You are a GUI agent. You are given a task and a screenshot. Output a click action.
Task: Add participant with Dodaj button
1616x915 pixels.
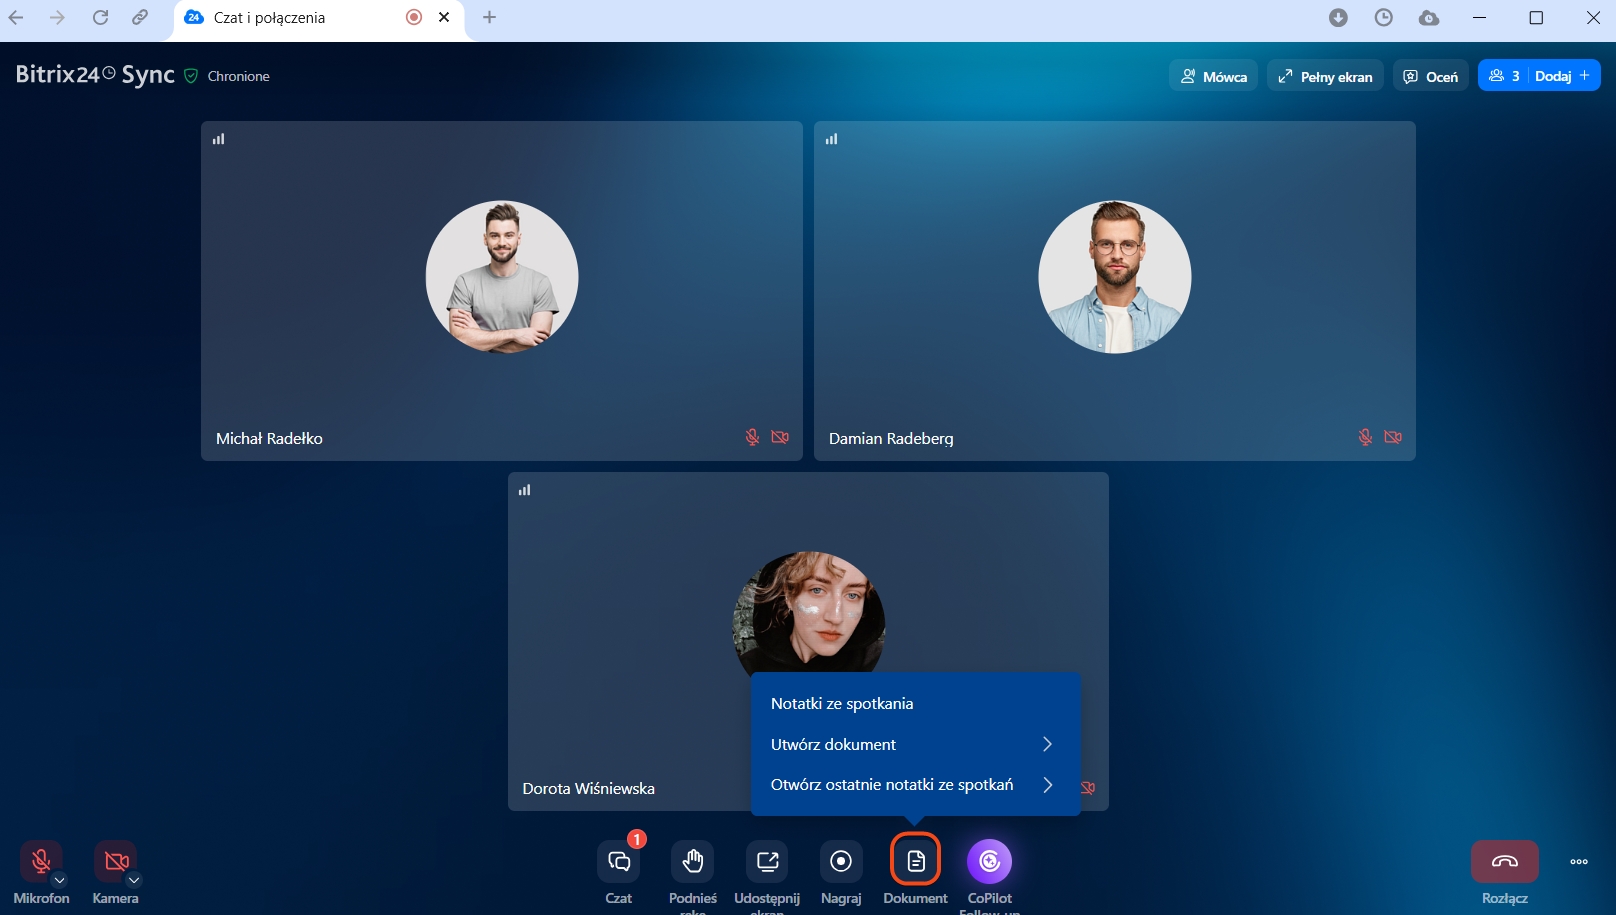(x=1563, y=76)
